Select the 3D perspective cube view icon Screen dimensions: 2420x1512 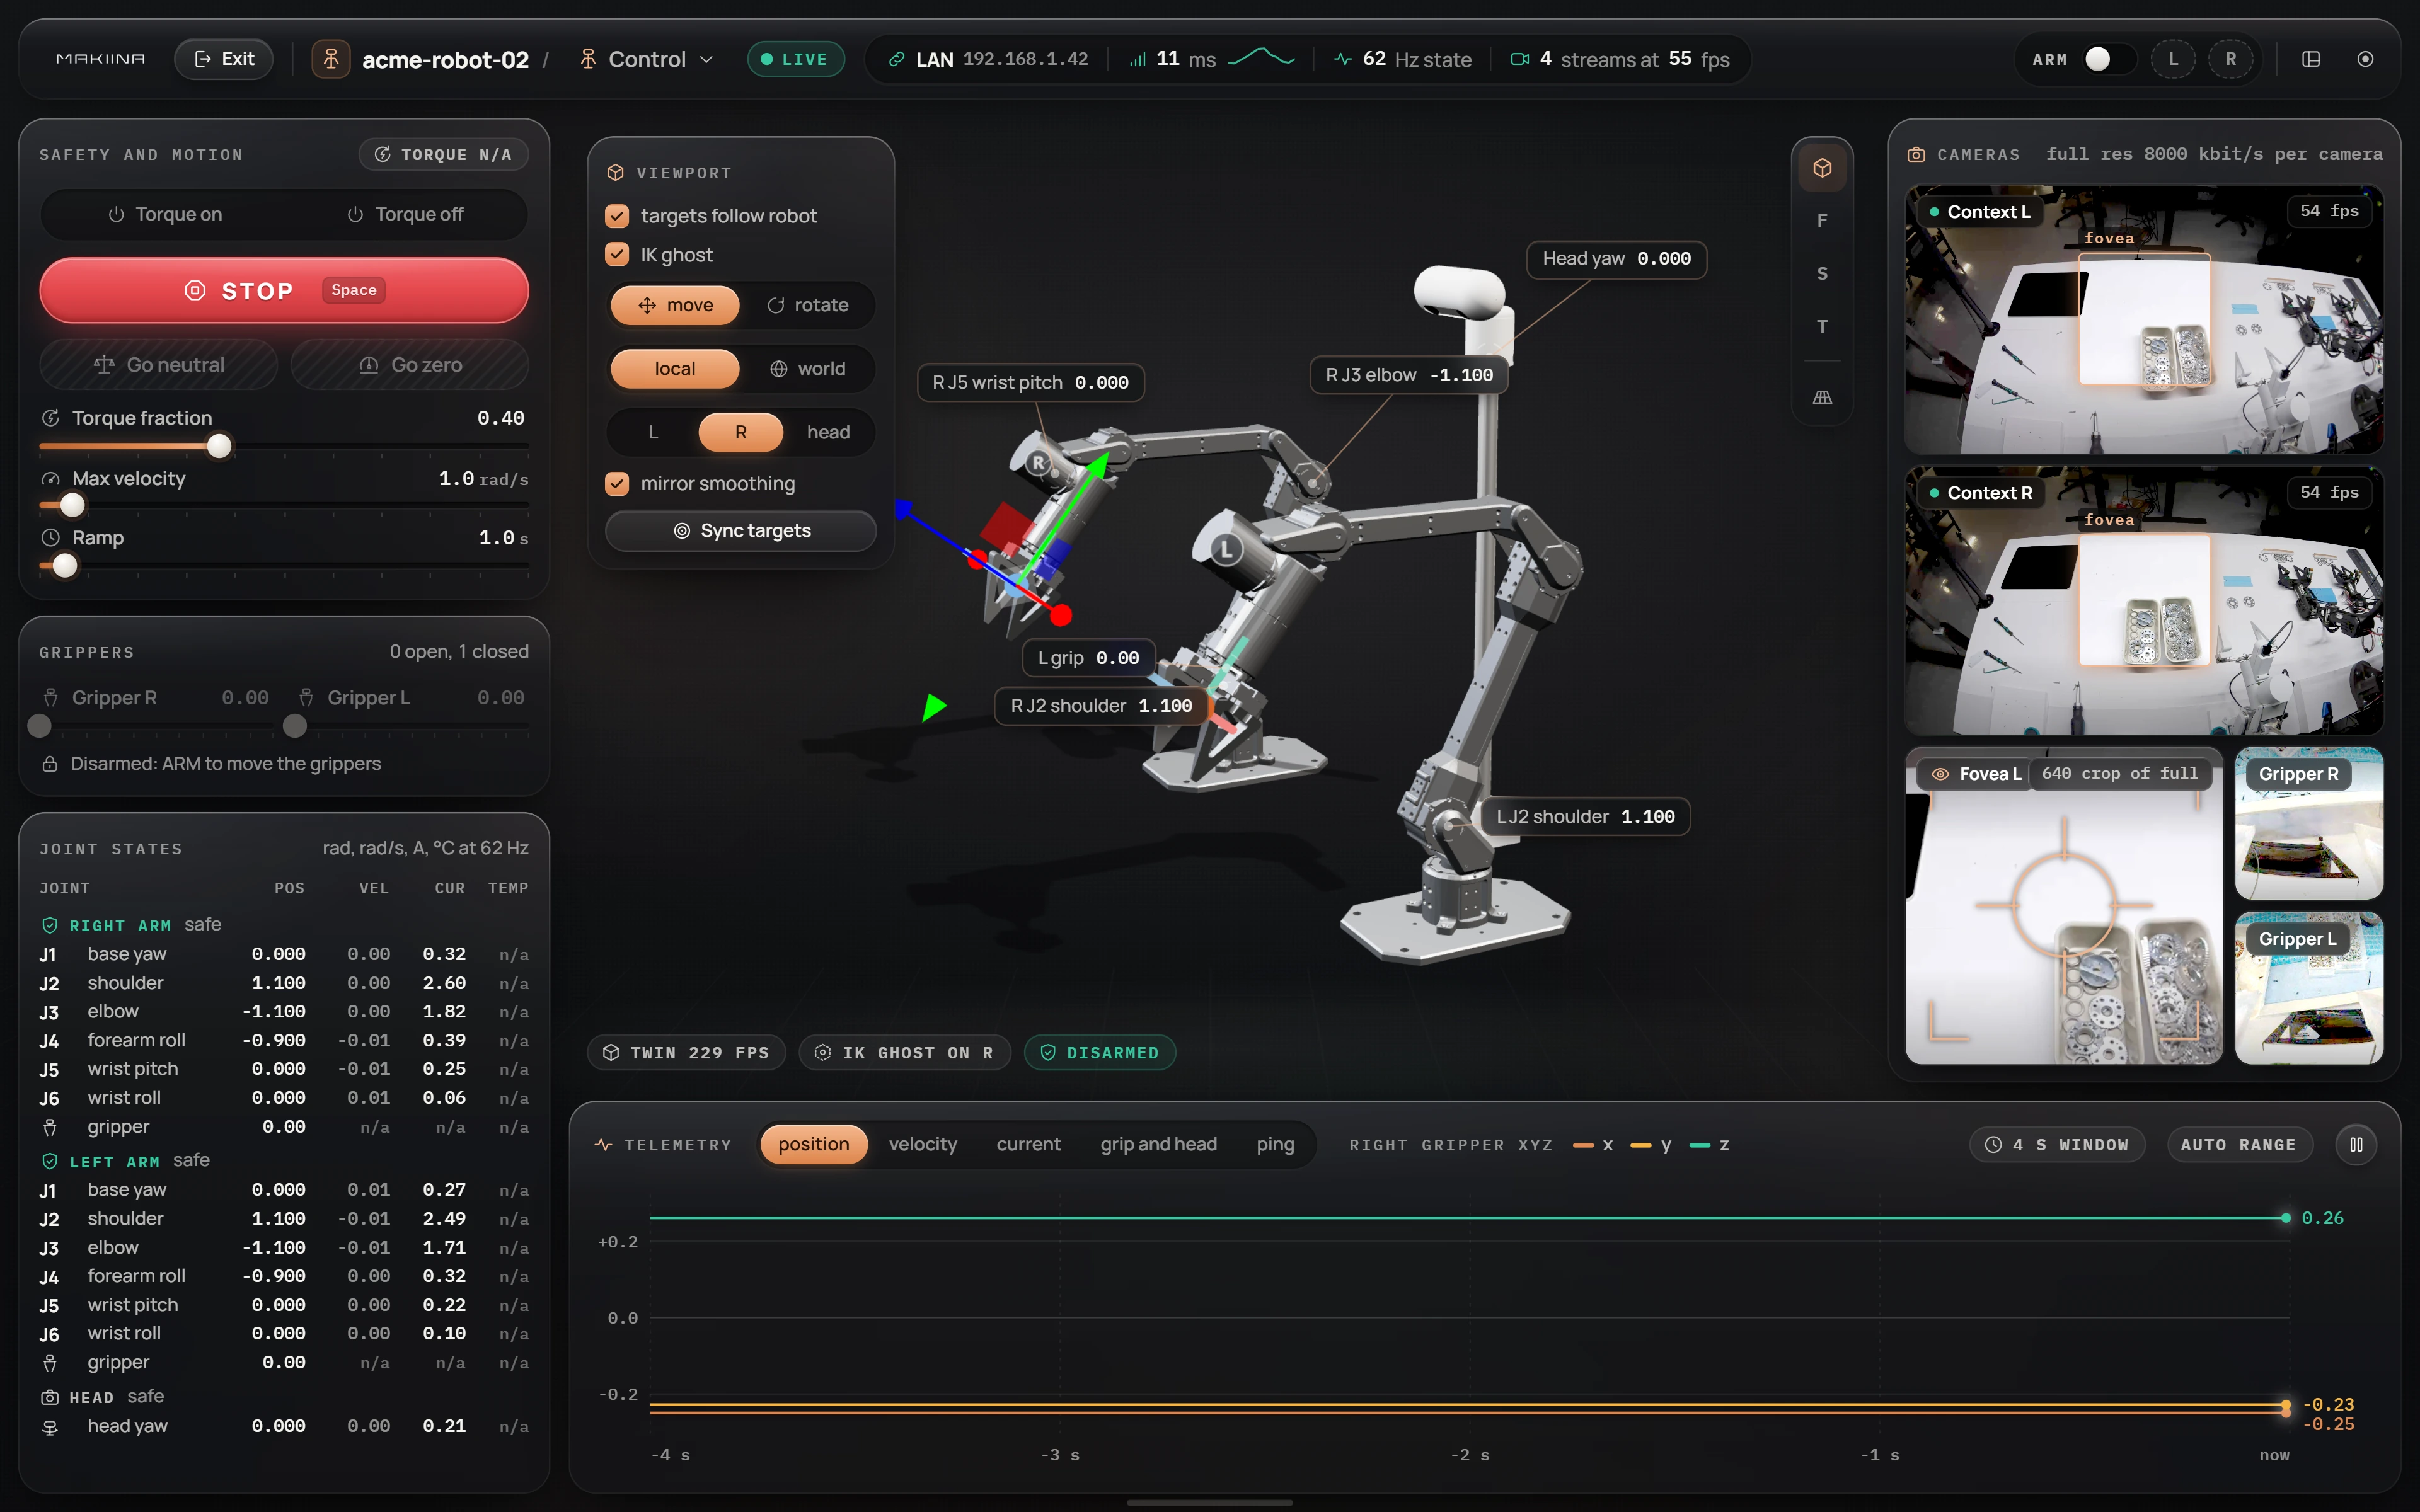point(1822,168)
